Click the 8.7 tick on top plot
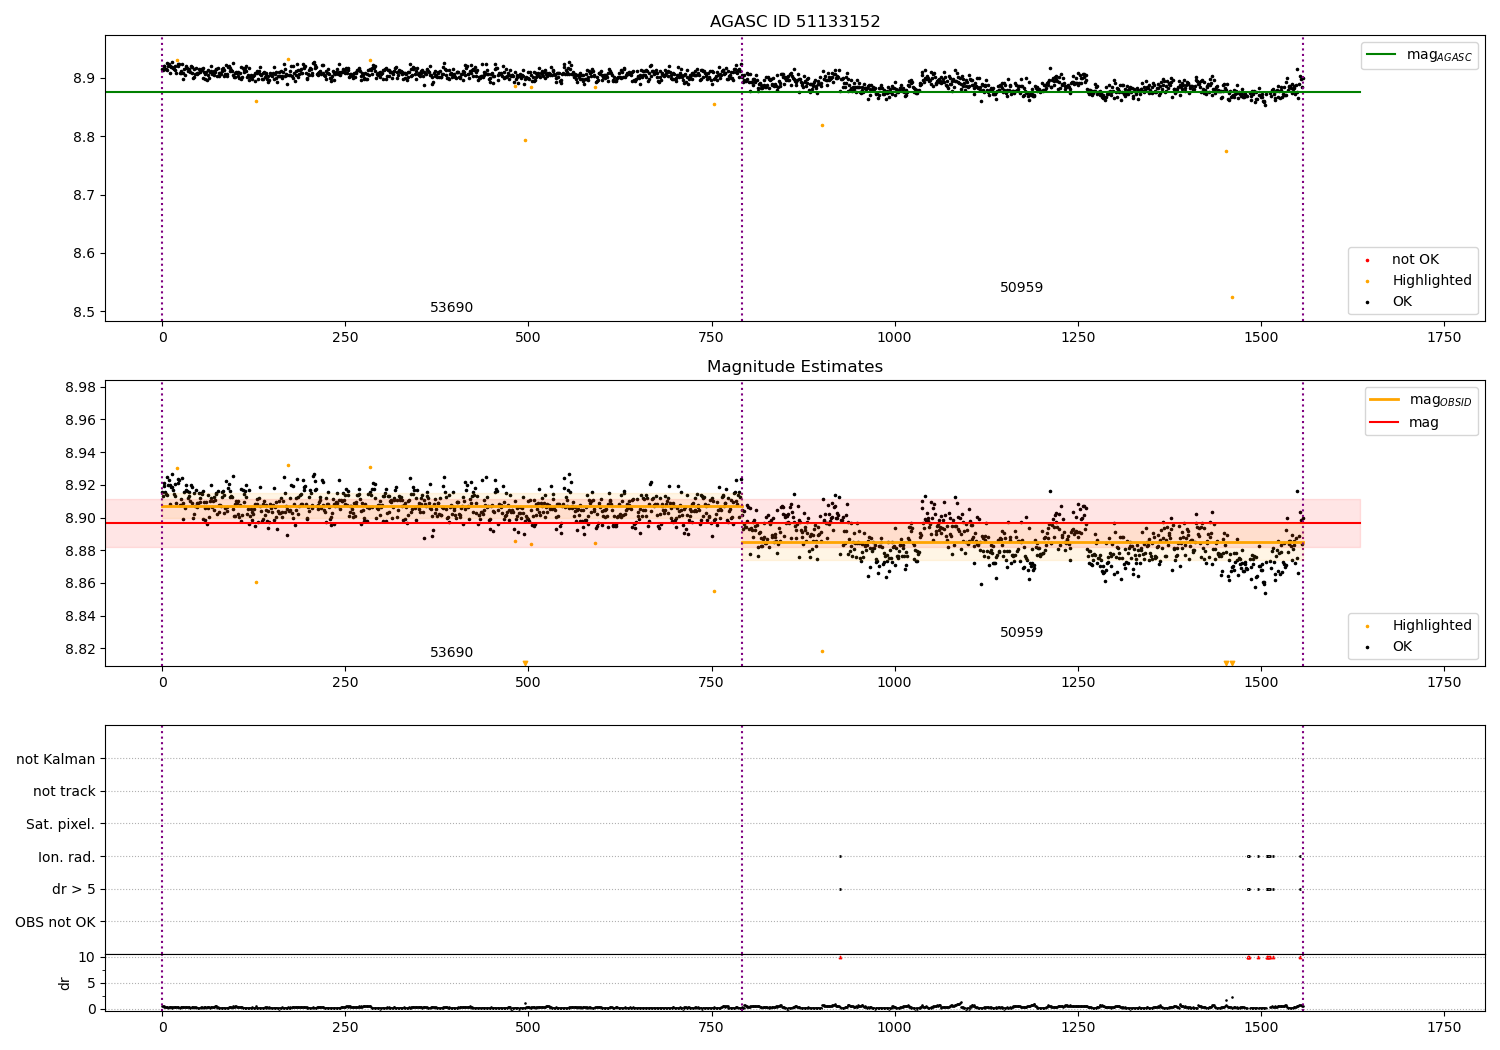The width and height of the screenshot is (1500, 1050). point(84,196)
